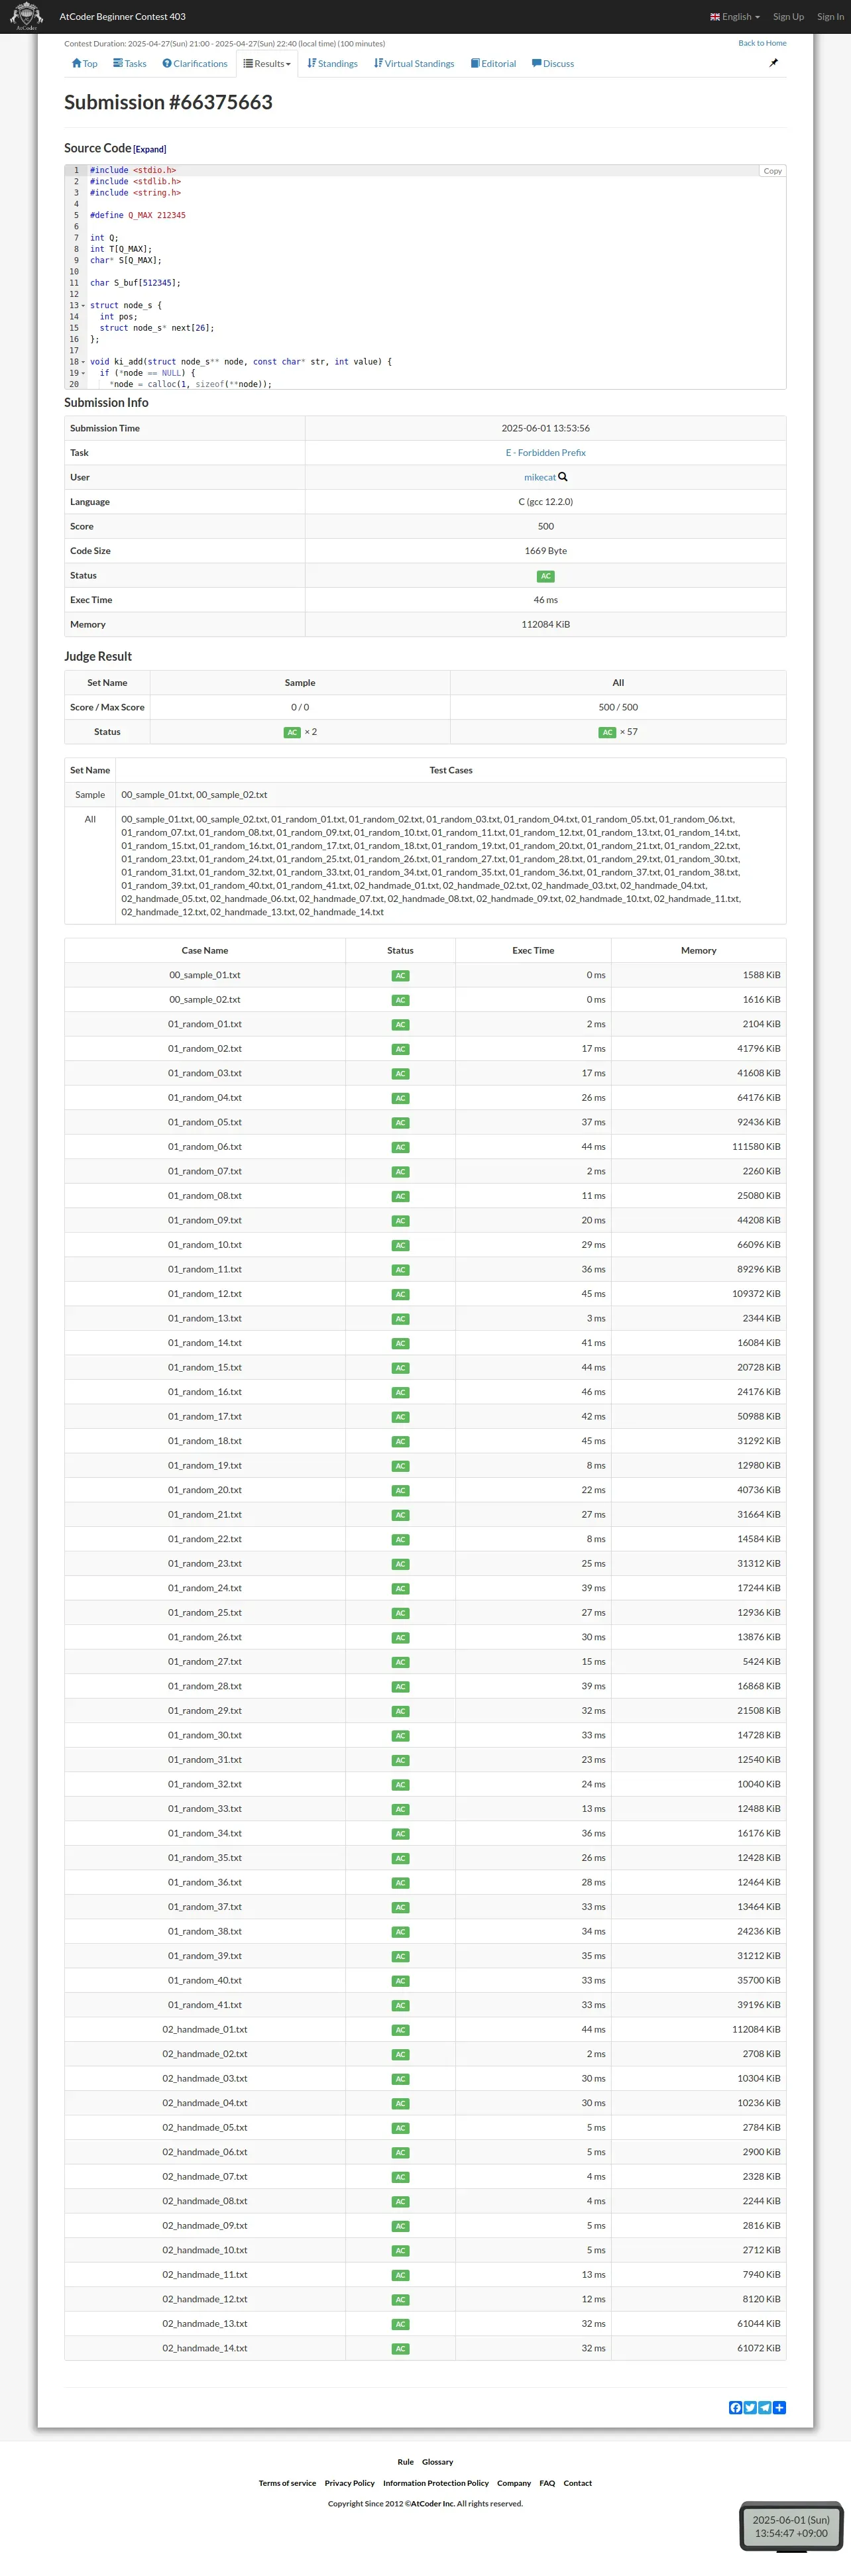
Task: Expand the source code view
Action: click(x=150, y=150)
